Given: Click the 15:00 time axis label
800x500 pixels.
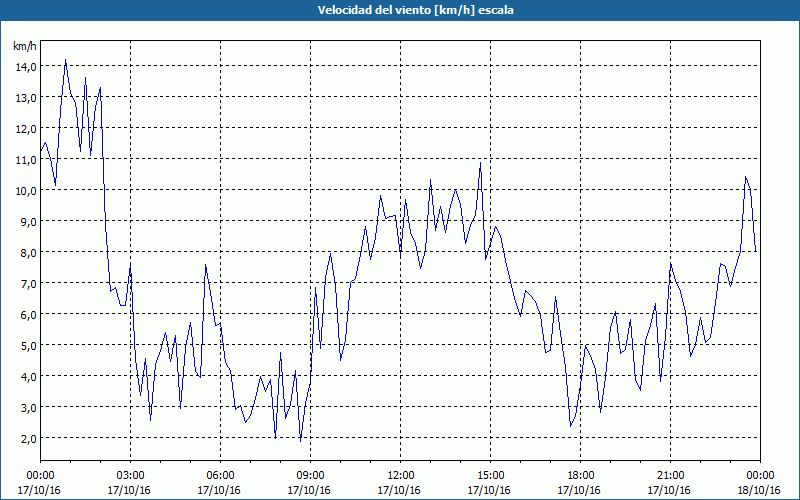Looking at the screenshot, I should click(x=490, y=476).
